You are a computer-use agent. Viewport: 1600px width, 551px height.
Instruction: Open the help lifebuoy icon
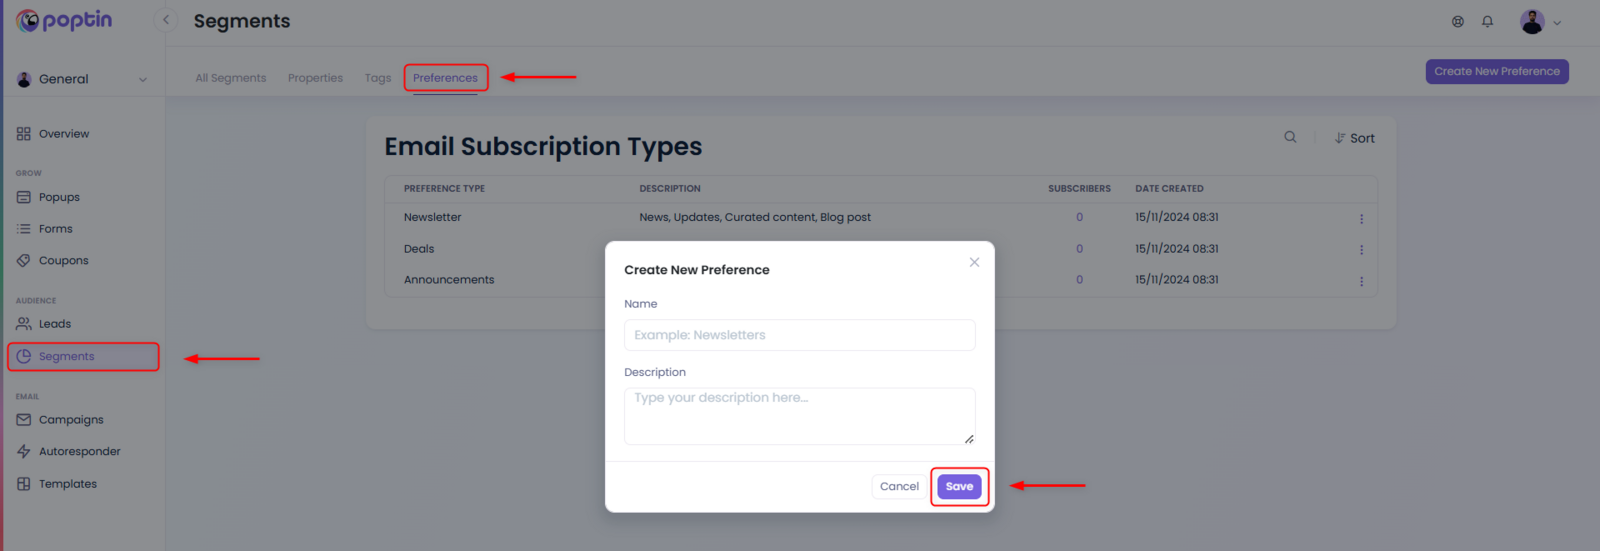point(1458,21)
